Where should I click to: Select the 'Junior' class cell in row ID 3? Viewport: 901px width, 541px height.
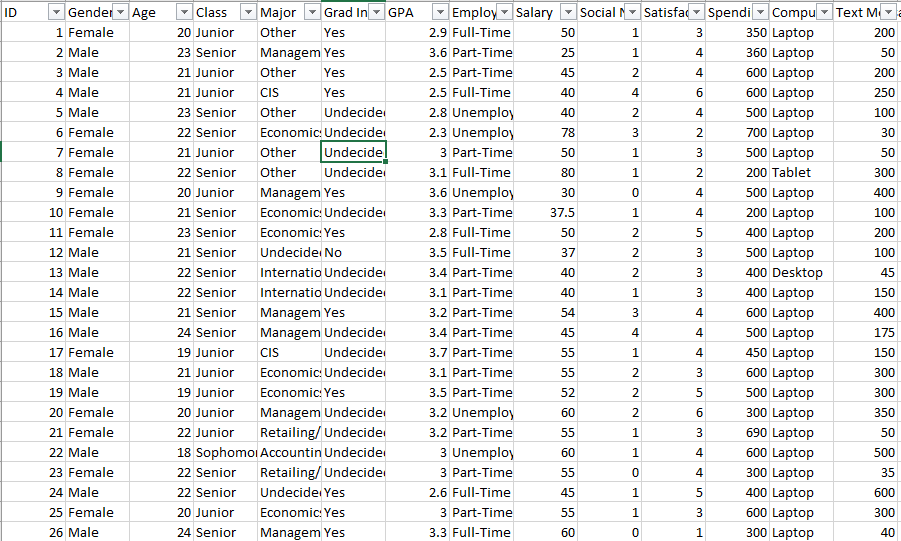coord(225,73)
